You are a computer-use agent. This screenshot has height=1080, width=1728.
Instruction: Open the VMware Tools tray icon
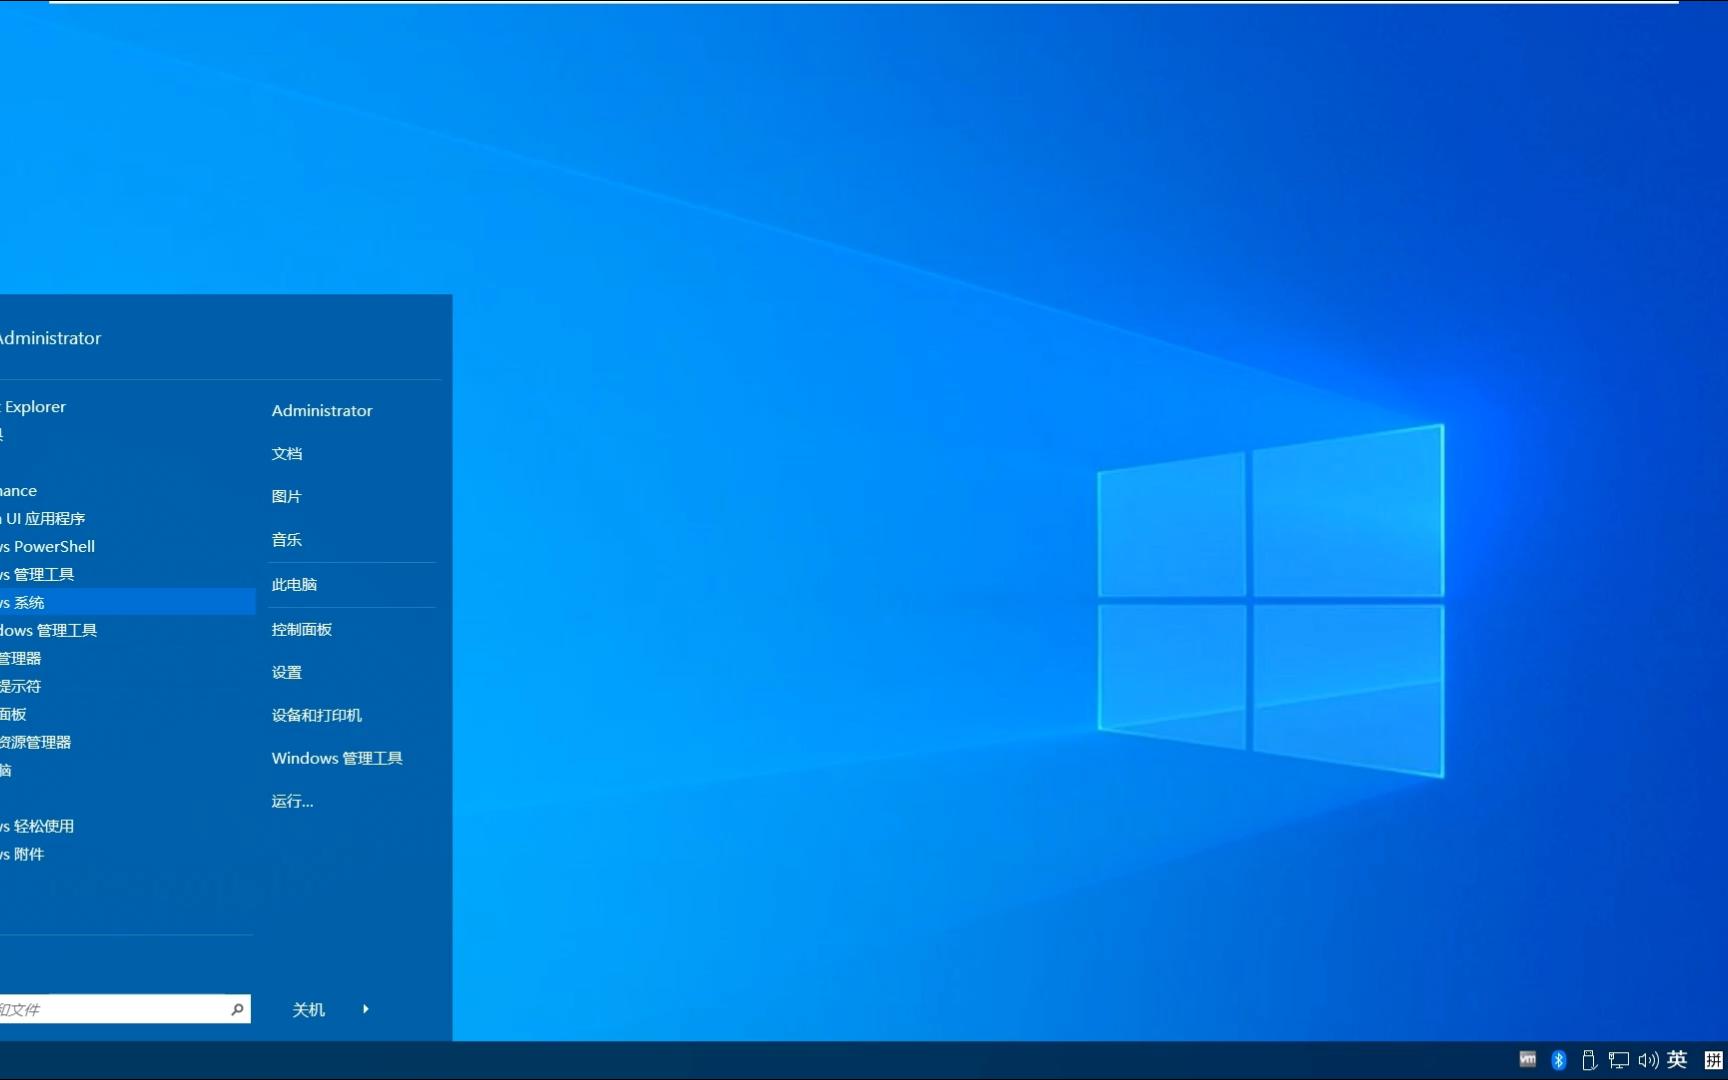(1527, 1060)
